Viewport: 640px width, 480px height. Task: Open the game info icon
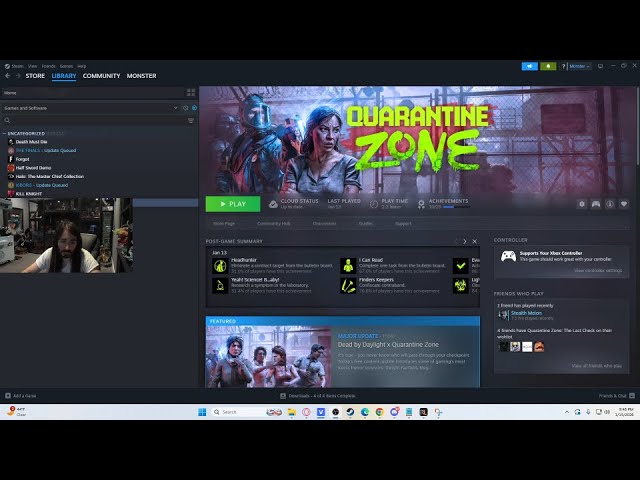tap(610, 204)
